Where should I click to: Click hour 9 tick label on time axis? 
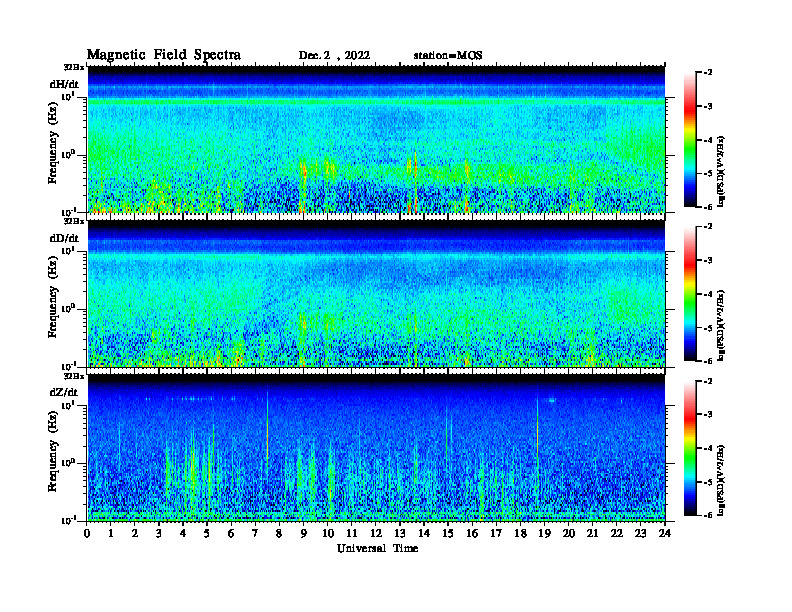[303, 534]
